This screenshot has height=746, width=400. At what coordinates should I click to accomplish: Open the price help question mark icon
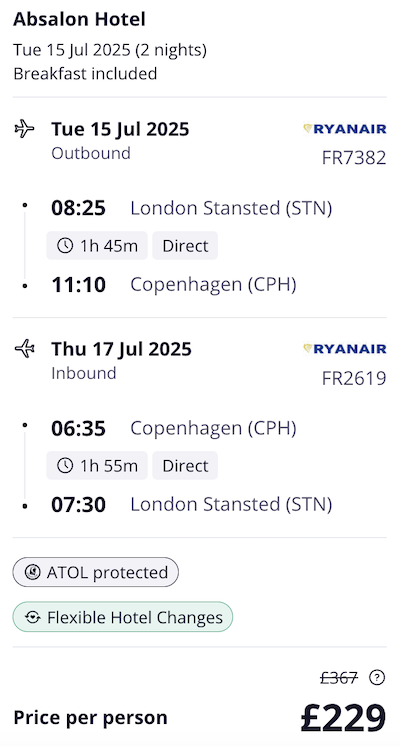(377, 677)
